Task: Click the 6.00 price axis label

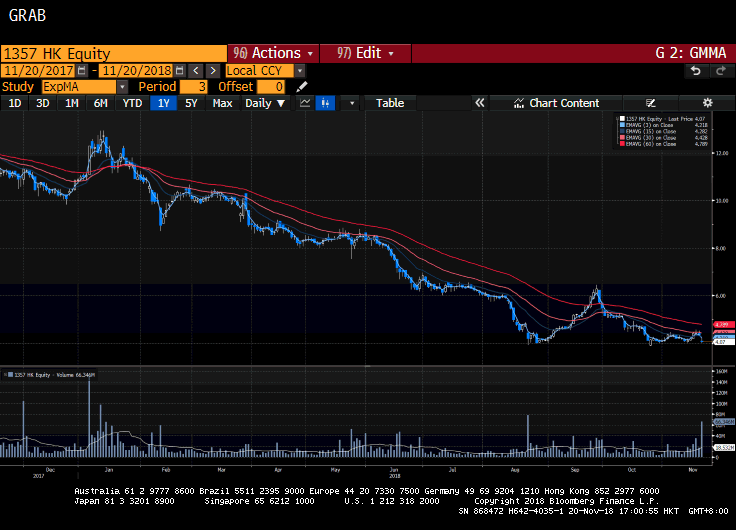Action: pyautogui.click(x=721, y=296)
